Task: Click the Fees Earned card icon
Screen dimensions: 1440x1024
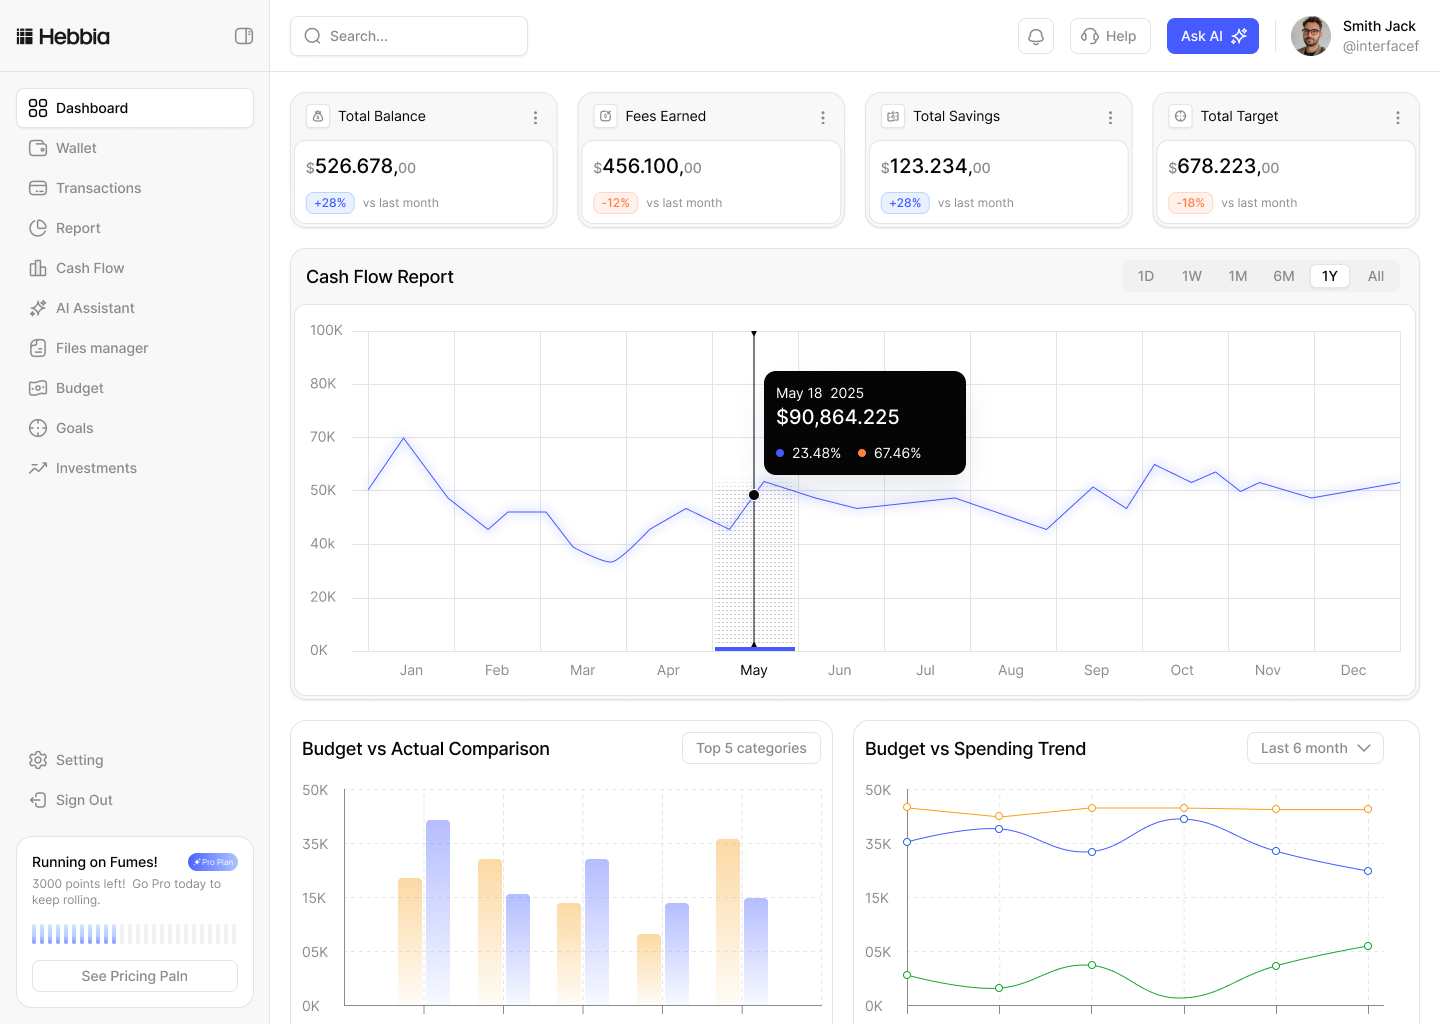Action: tap(606, 116)
